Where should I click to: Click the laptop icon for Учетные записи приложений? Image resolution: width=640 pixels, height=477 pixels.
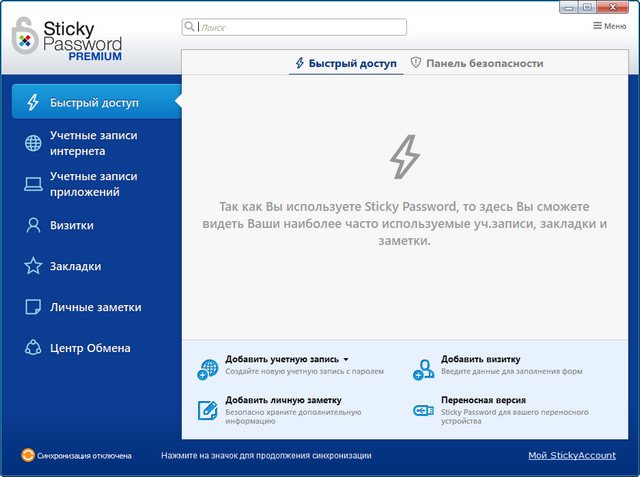[33, 184]
